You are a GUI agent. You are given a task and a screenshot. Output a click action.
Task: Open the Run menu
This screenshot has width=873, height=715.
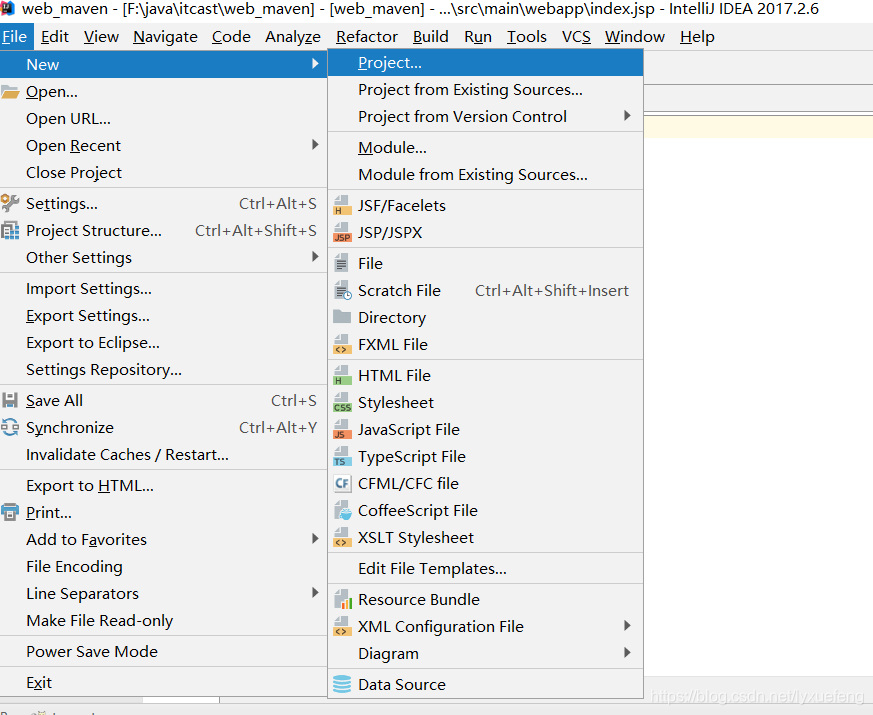tap(478, 37)
